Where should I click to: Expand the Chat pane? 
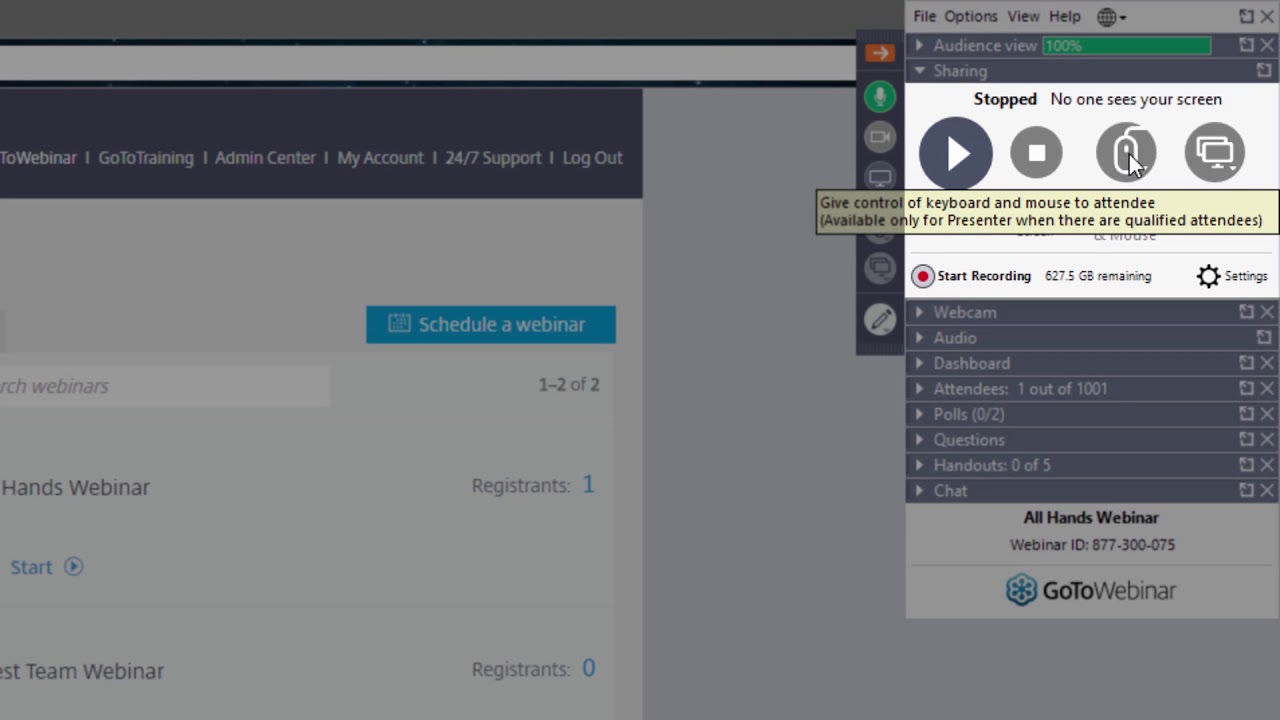[919, 491]
